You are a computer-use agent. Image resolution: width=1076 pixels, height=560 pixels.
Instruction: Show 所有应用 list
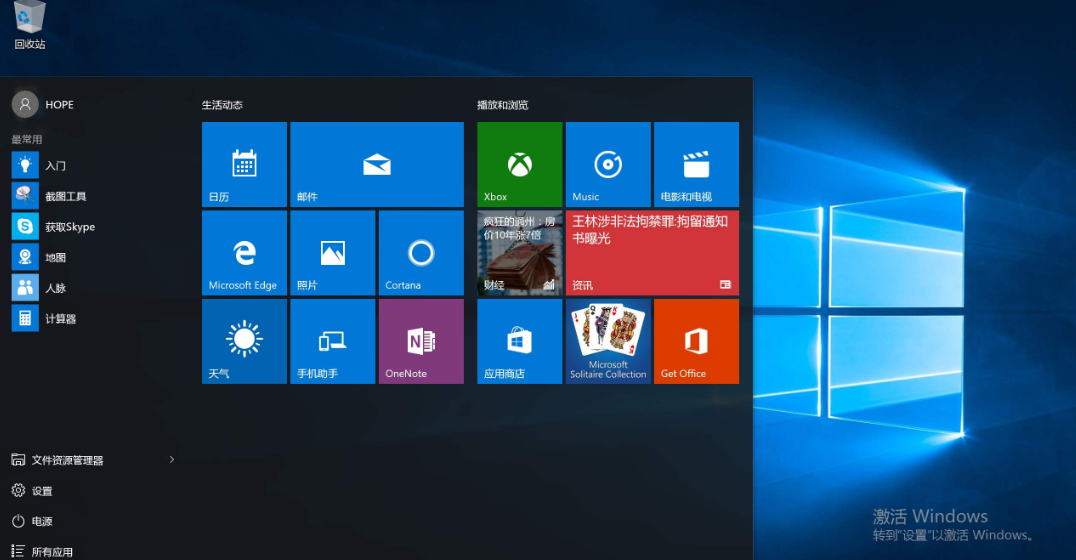[52, 551]
